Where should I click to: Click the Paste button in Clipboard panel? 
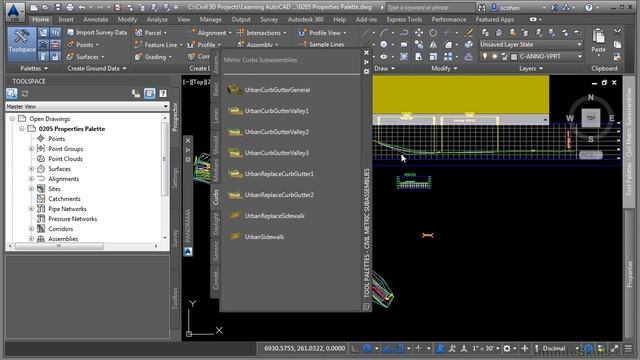pyautogui.click(x=598, y=41)
